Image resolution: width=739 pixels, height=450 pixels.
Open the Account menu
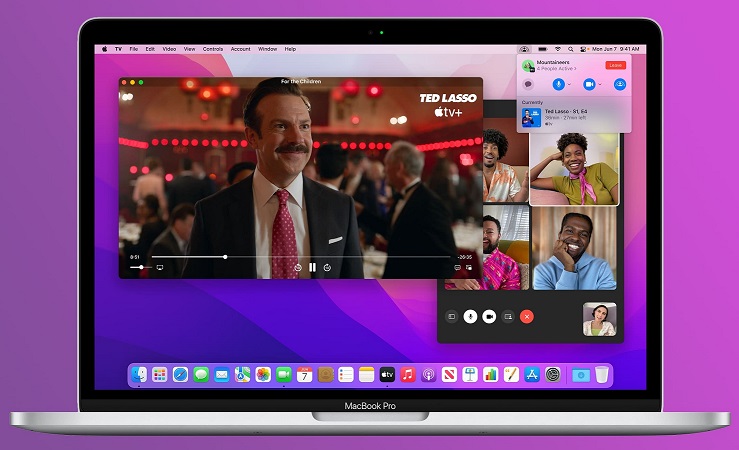click(240, 49)
